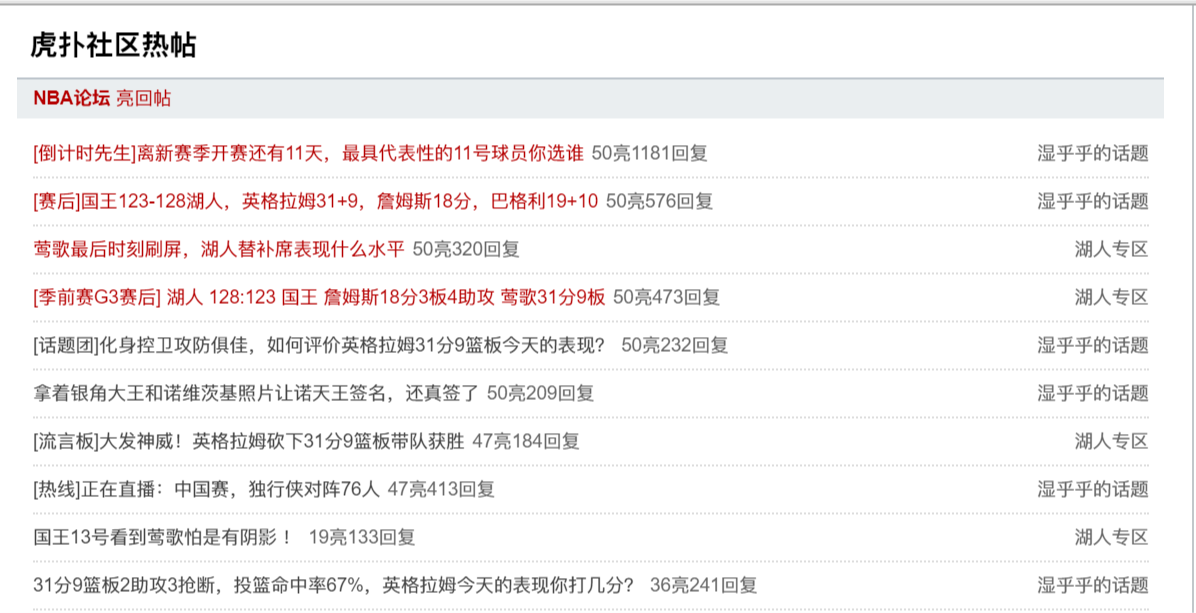Open the 流言板 大发神威 post
Image resolution: width=1196 pixels, height=613 pixels.
[249, 441]
